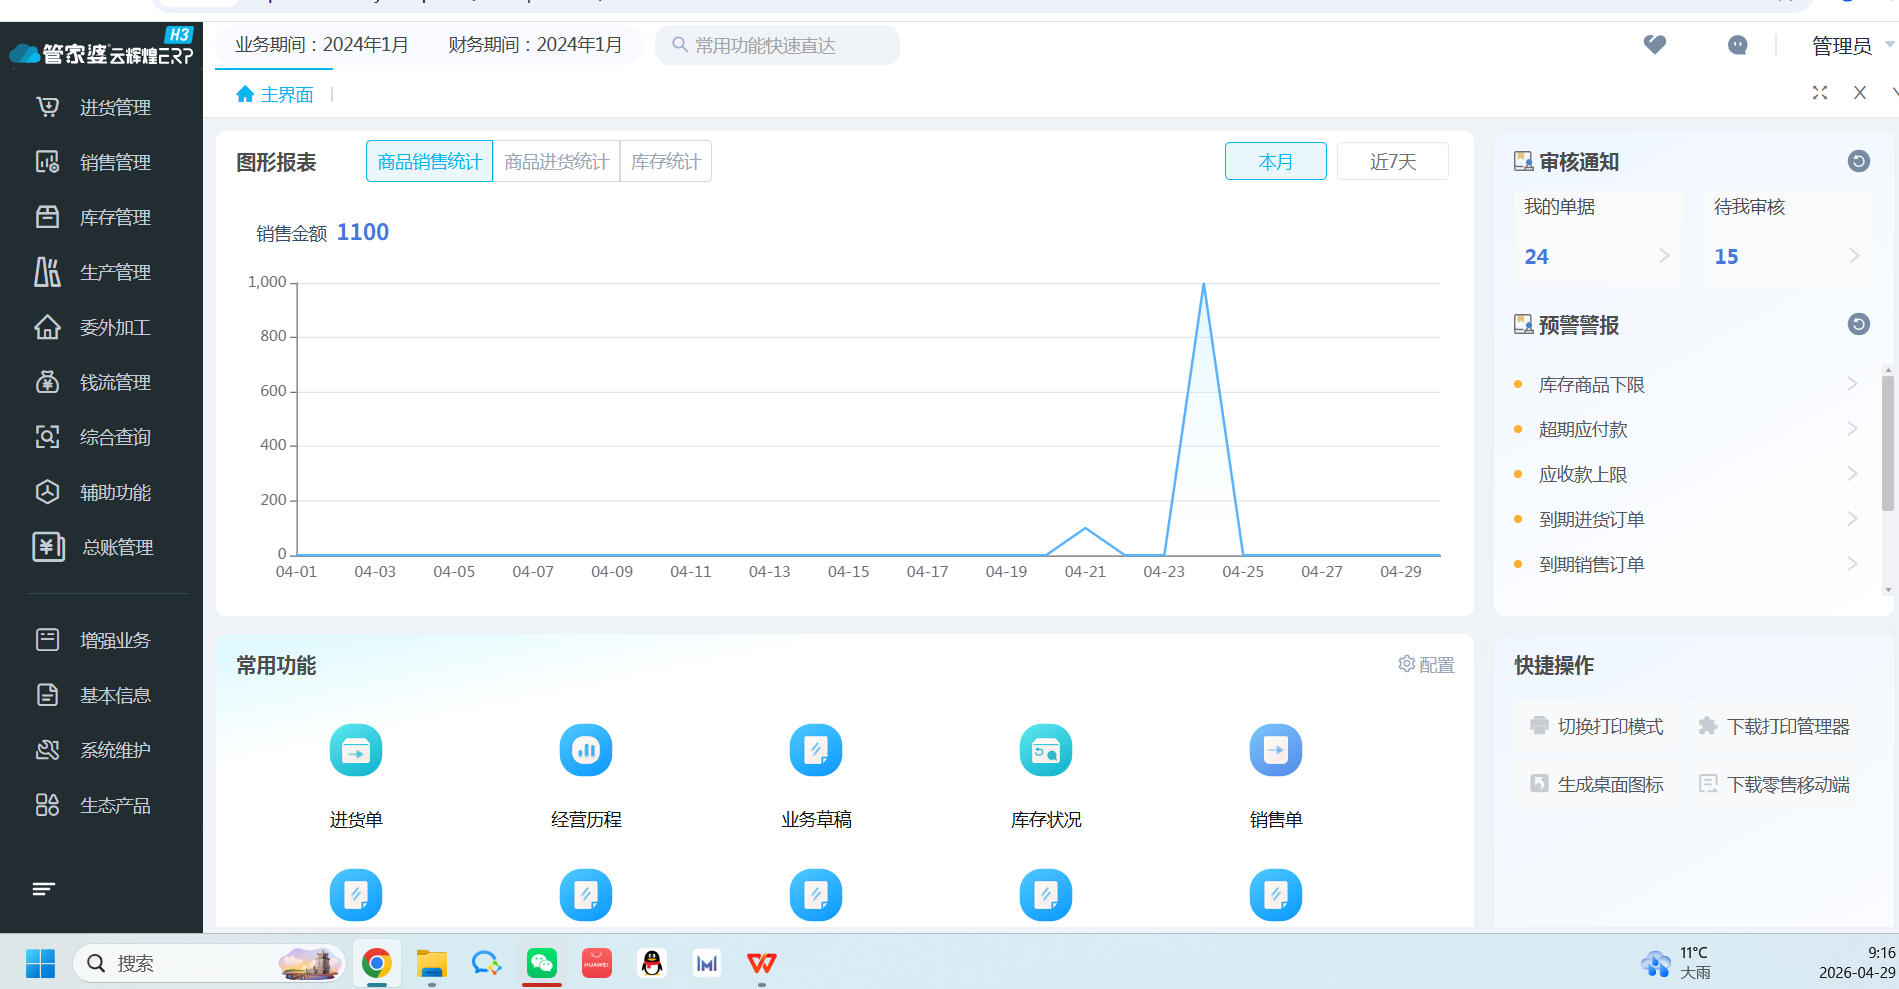Screen dimensions: 1899x989
Task: Open 总账管理 in the sidebar
Action: [95, 547]
